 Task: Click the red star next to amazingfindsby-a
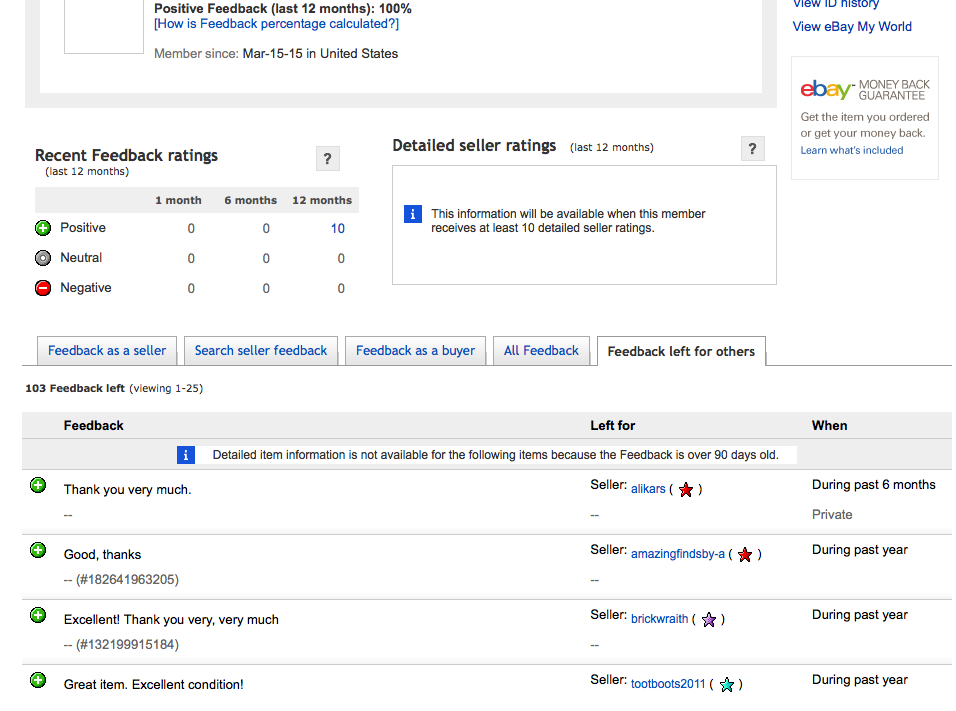745,555
